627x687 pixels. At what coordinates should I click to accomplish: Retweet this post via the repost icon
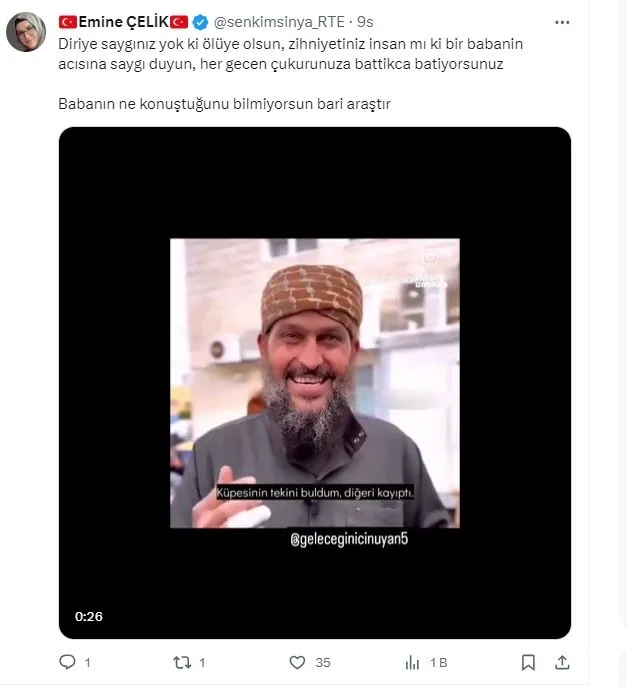[181, 662]
